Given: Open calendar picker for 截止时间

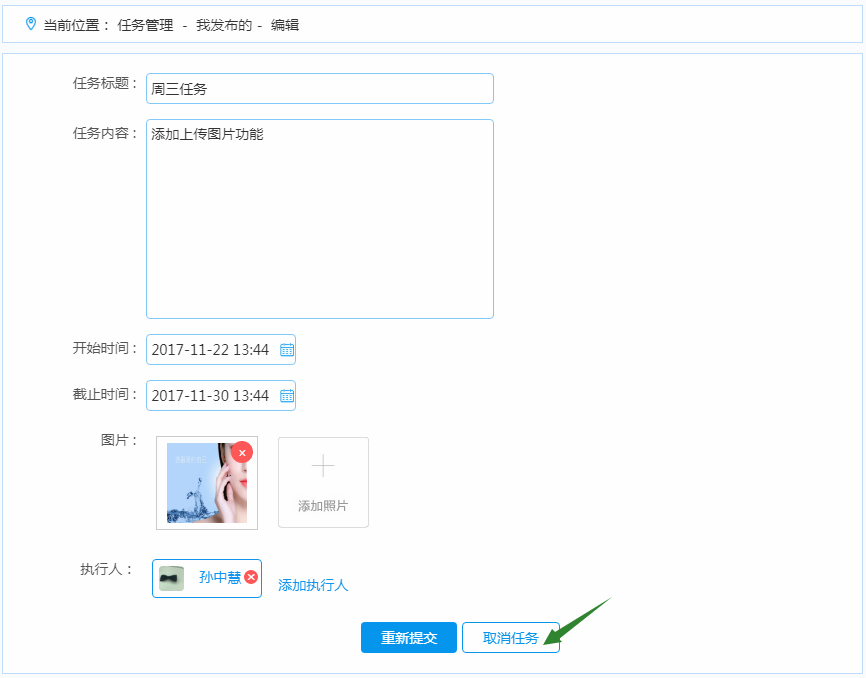Looking at the screenshot, I should (287, 396).
